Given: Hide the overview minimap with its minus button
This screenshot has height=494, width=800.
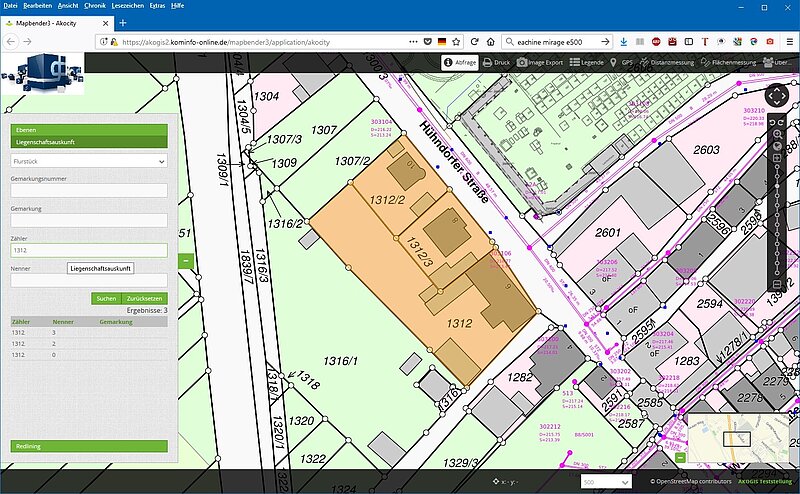Looking at the screenshot, I should pyautogui.click(x=680, y=458).
